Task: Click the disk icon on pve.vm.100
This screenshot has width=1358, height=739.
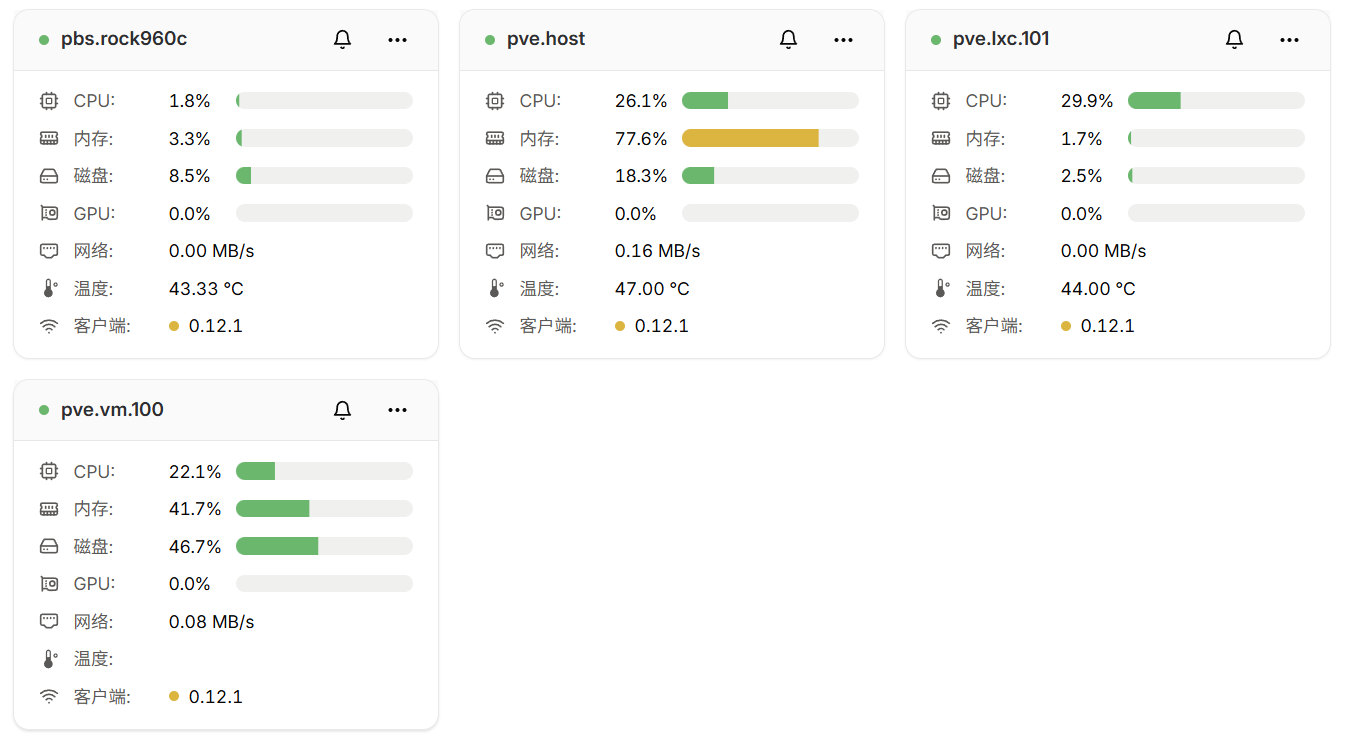Action: [x=49, y=546]
